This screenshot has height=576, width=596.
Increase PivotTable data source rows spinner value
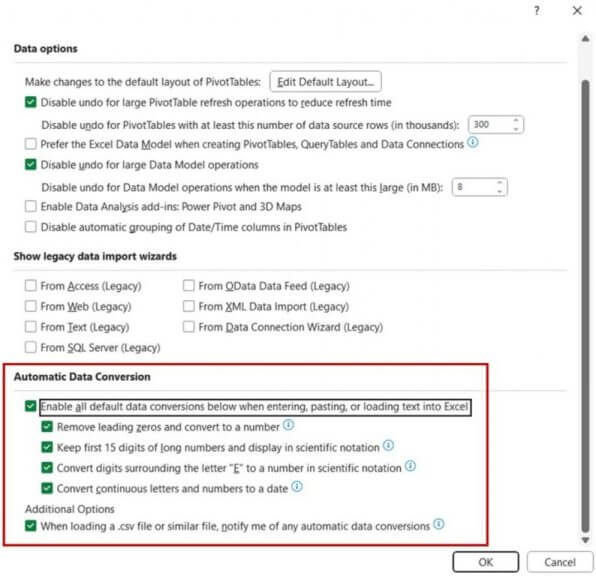pos(516,121)
